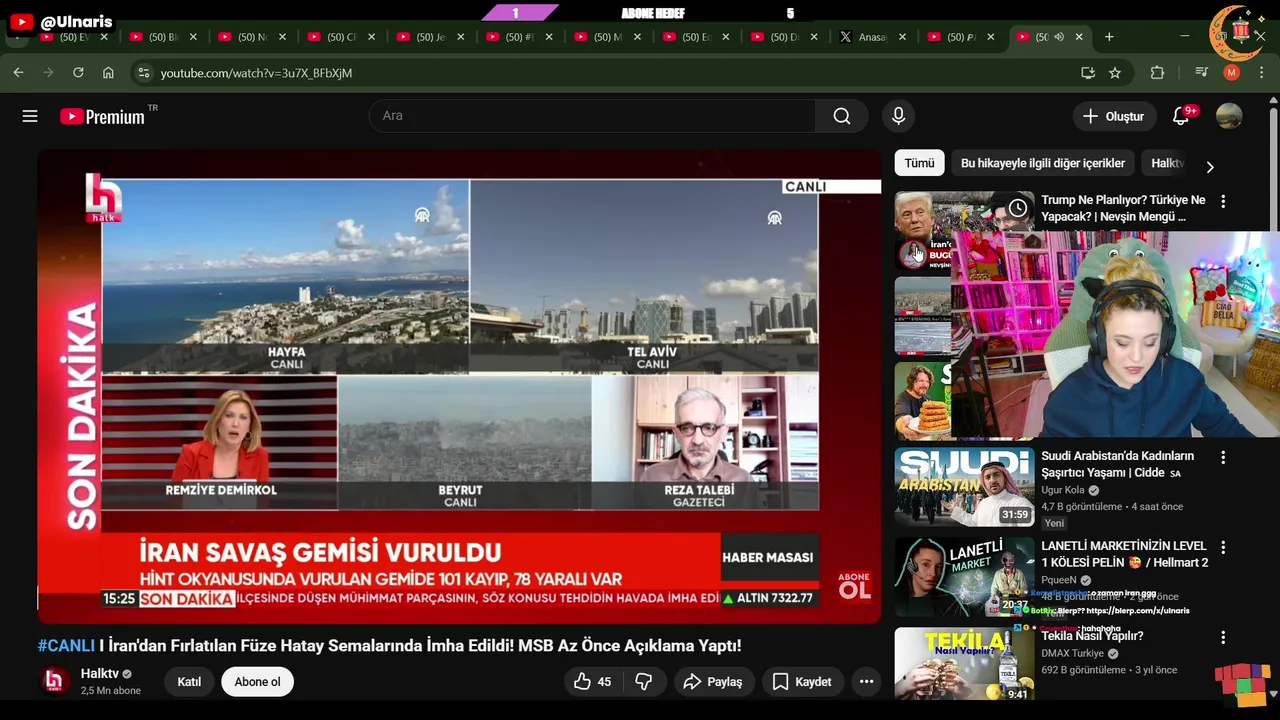
Task: Open options for the Tekila Nasıl Yapılır video
Action: pos(1223,637)
